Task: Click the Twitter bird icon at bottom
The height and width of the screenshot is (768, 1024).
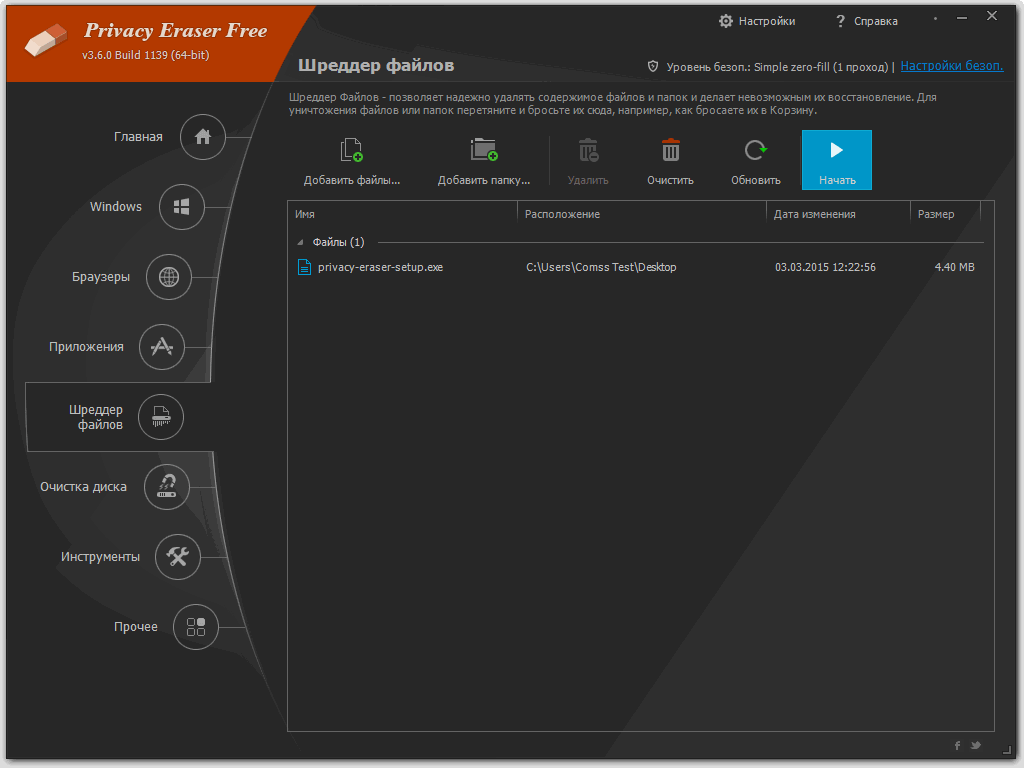Action: [x=976, y=745]
